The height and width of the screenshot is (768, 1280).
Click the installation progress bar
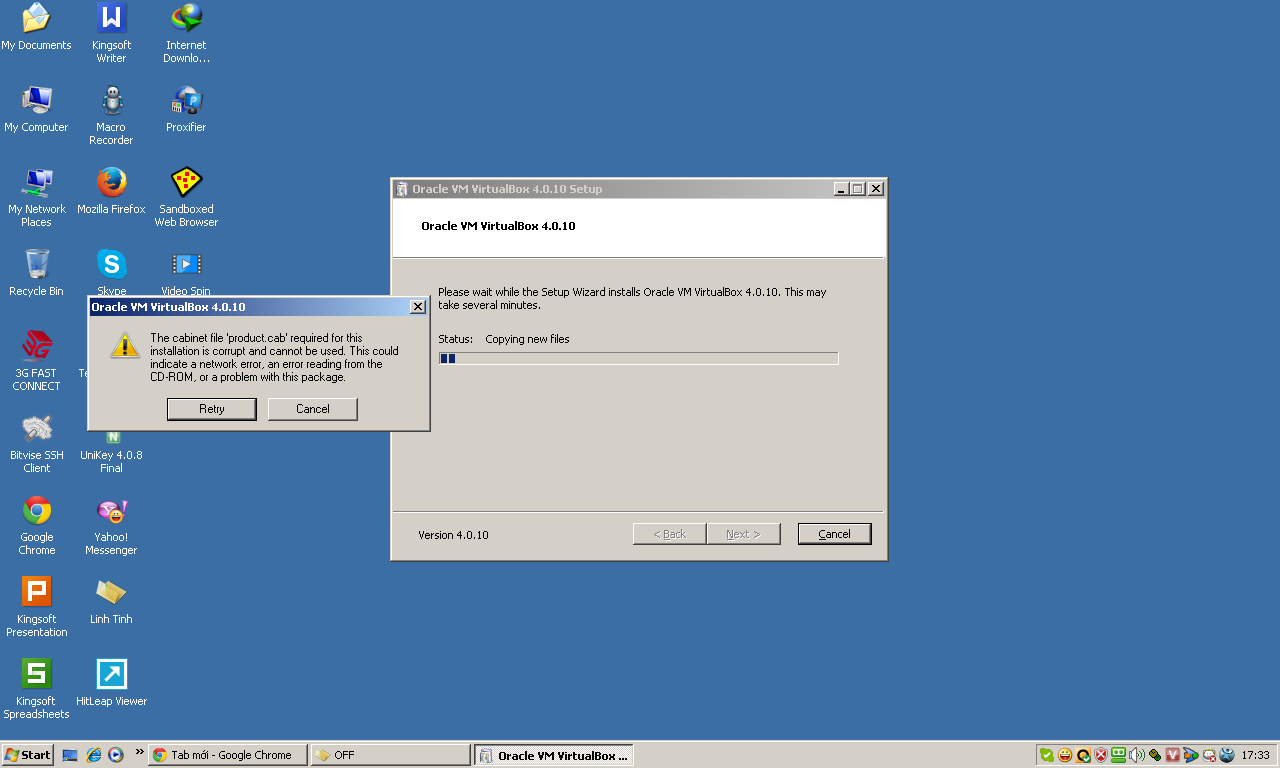tap(638, 358)
